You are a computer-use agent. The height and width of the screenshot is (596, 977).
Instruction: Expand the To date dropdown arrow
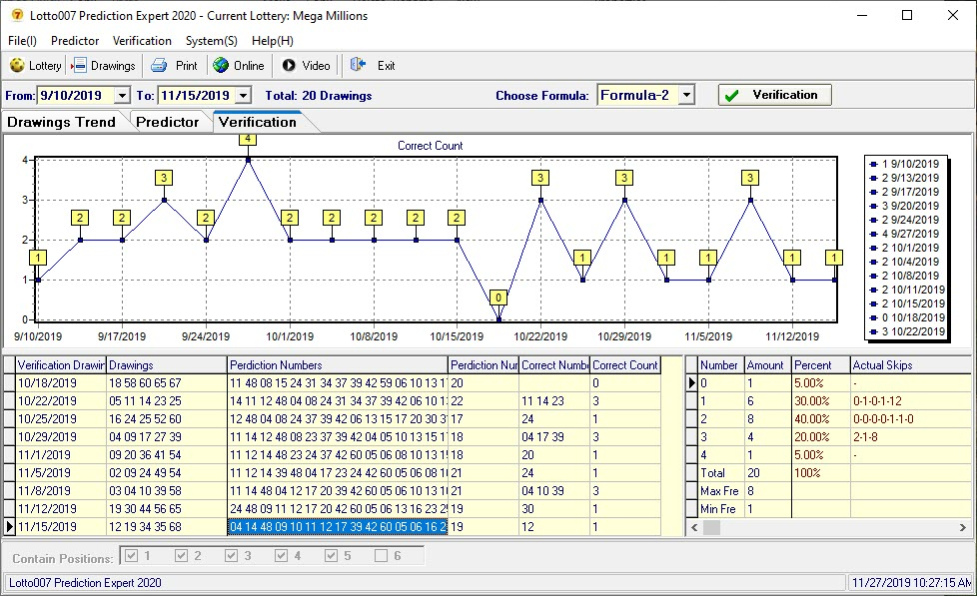(244, 95)
